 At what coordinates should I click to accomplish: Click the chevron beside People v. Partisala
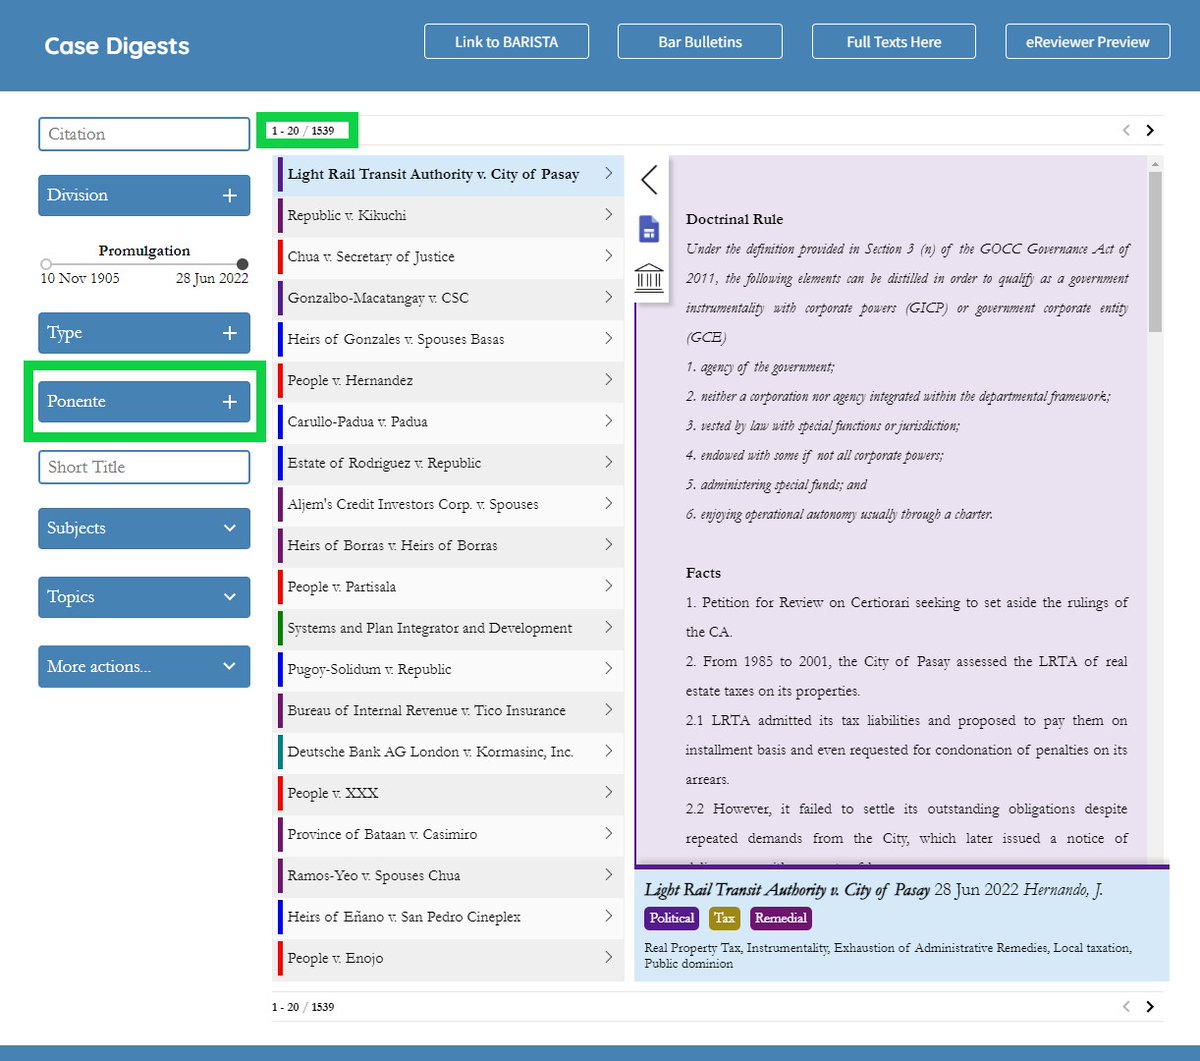(608, 586)
